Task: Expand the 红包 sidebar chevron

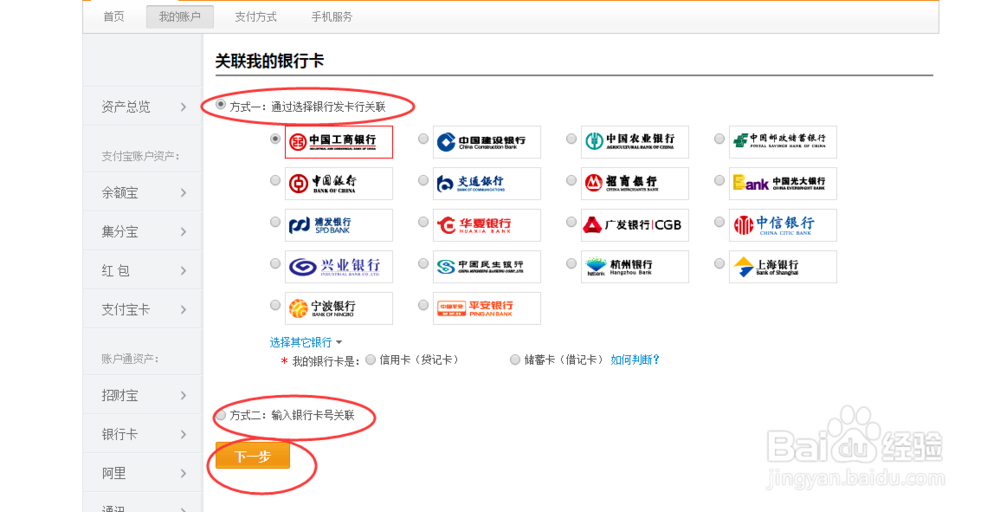Action: coord(184,270)
